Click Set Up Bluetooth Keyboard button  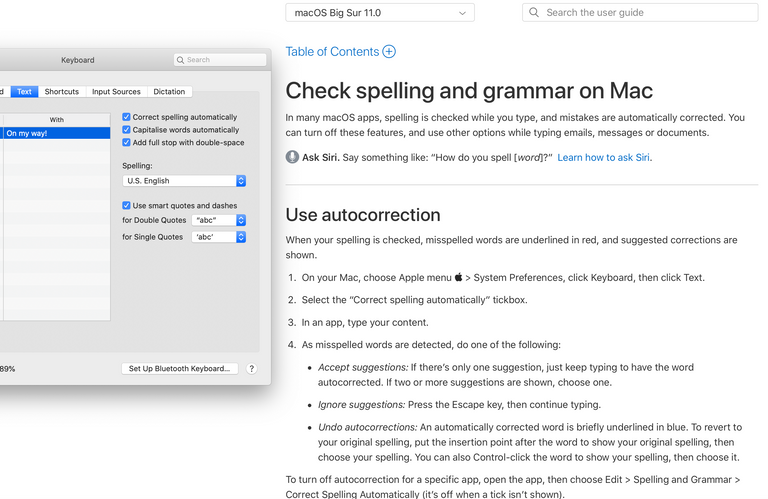pyautogui.click(x=180, y=369)
